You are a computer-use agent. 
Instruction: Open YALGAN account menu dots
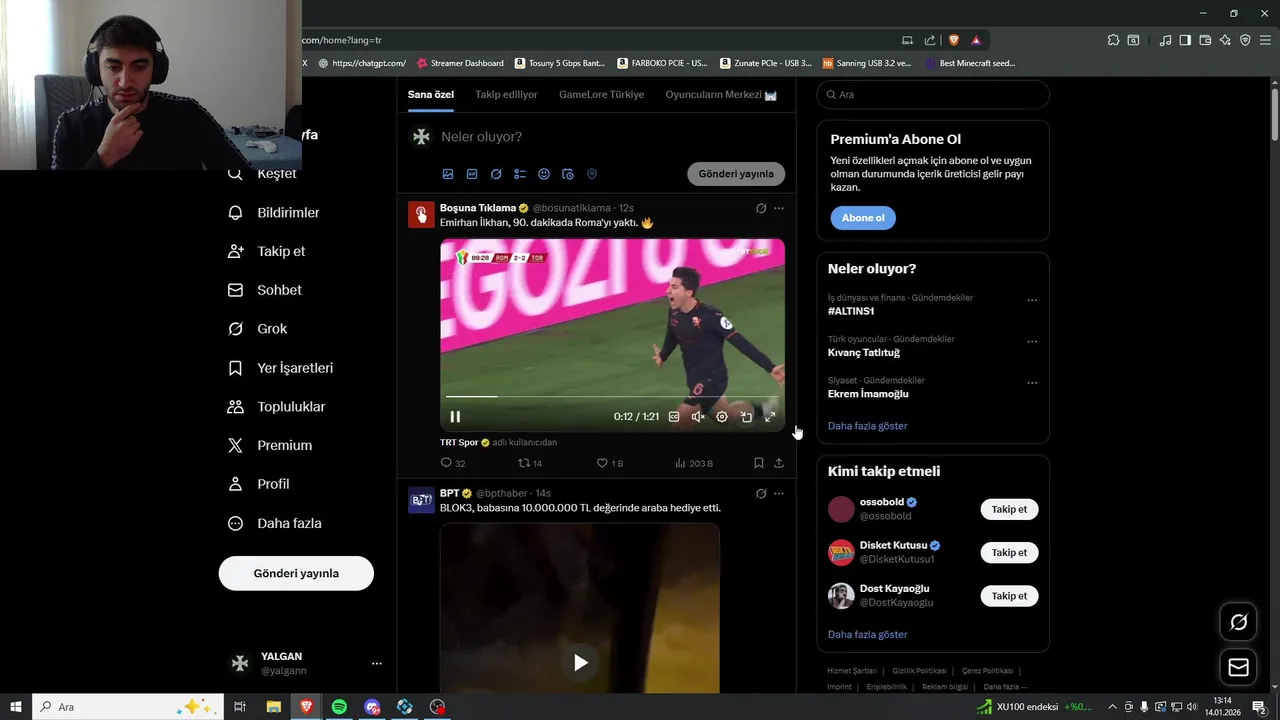tap(377, 663)
